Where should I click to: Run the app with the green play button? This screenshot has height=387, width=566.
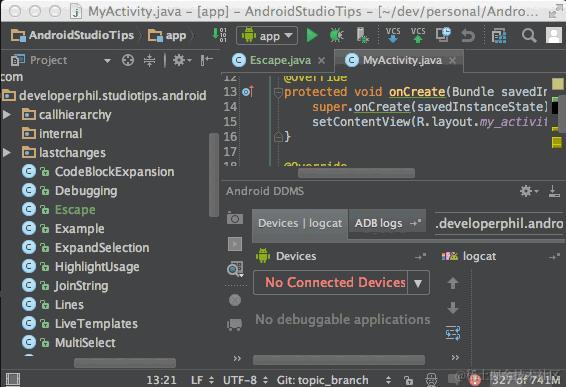coord(312,35)
